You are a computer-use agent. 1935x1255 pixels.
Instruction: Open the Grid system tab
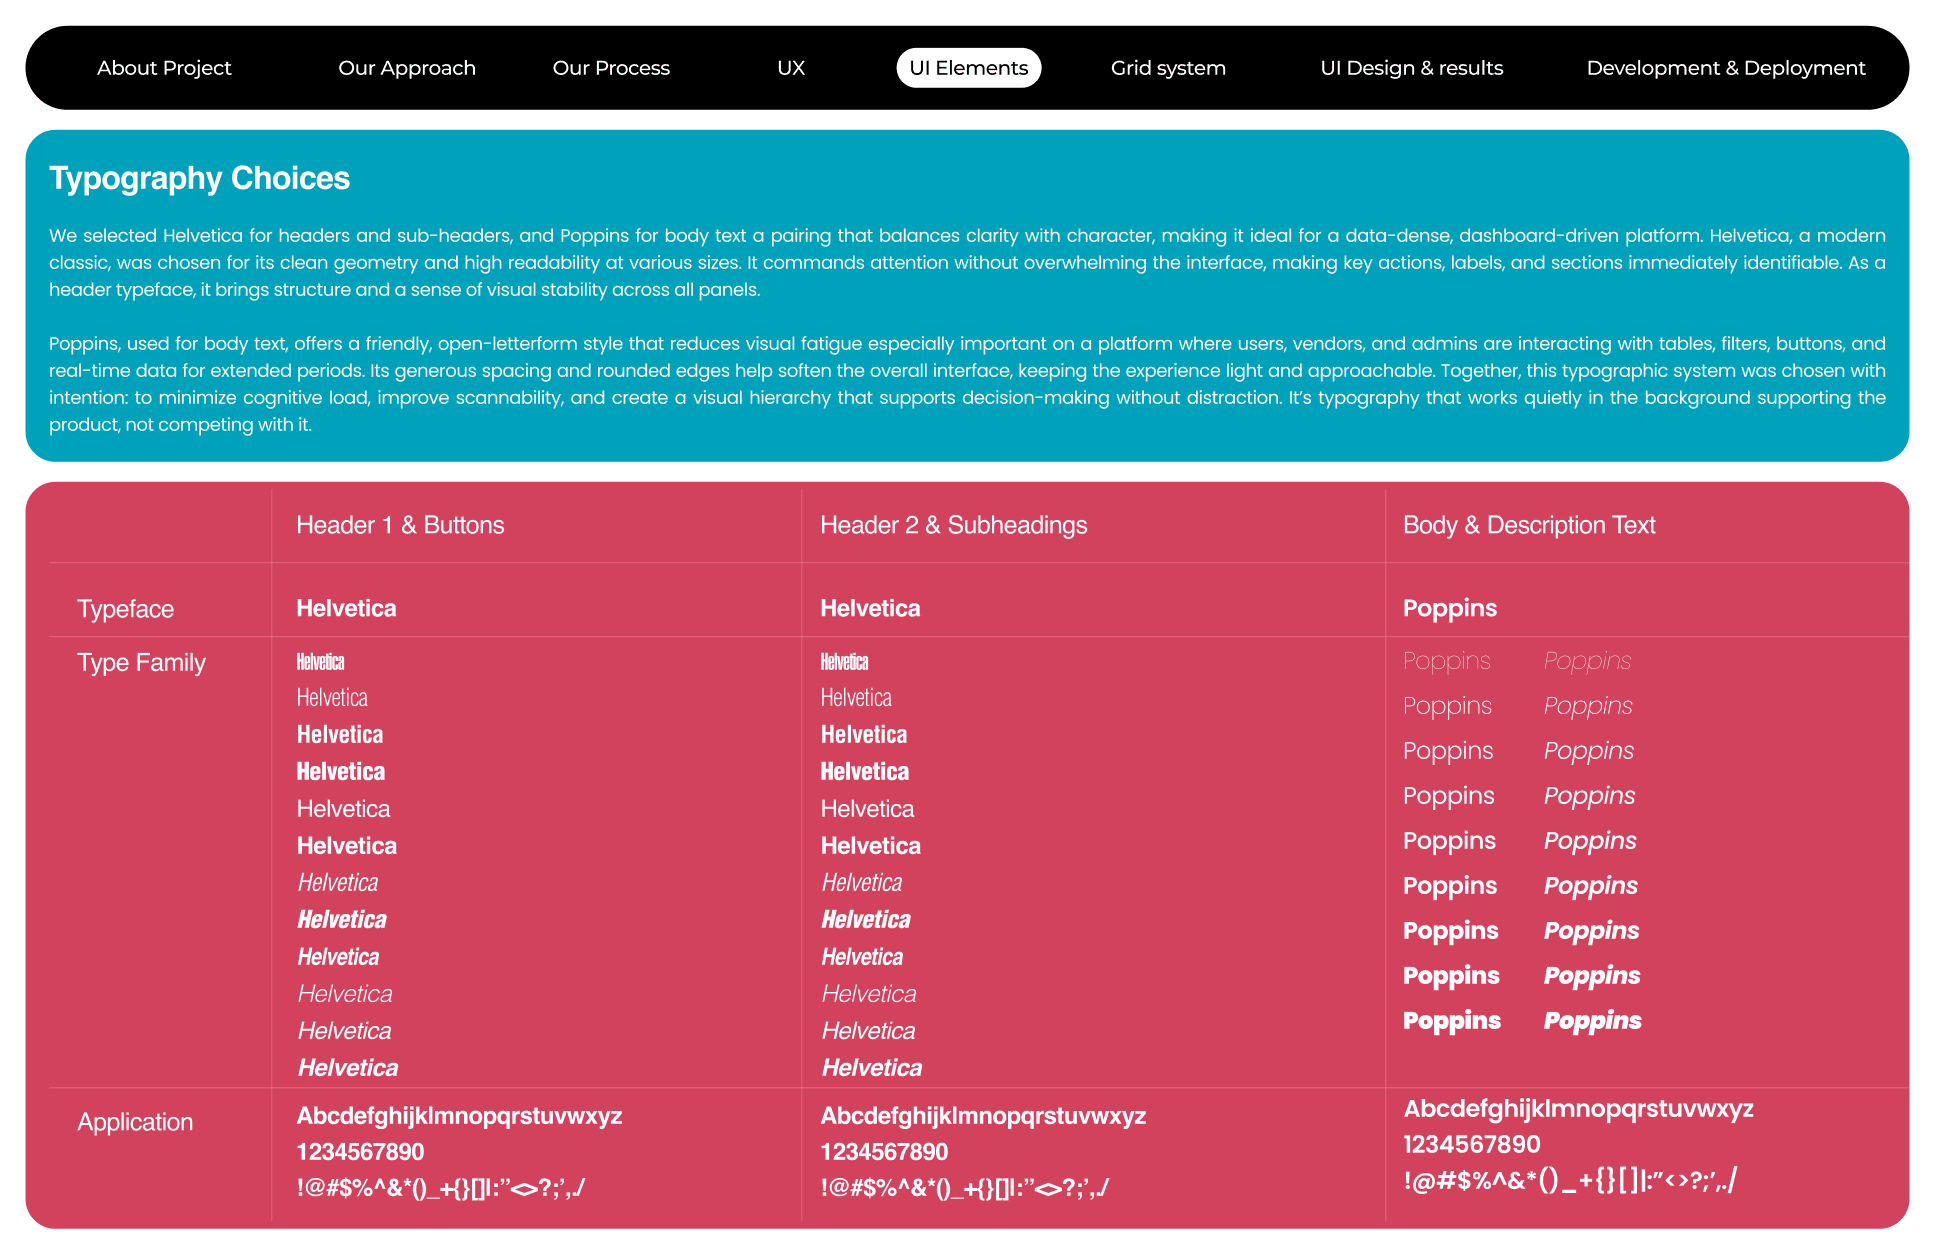(x=1167, y=68)
